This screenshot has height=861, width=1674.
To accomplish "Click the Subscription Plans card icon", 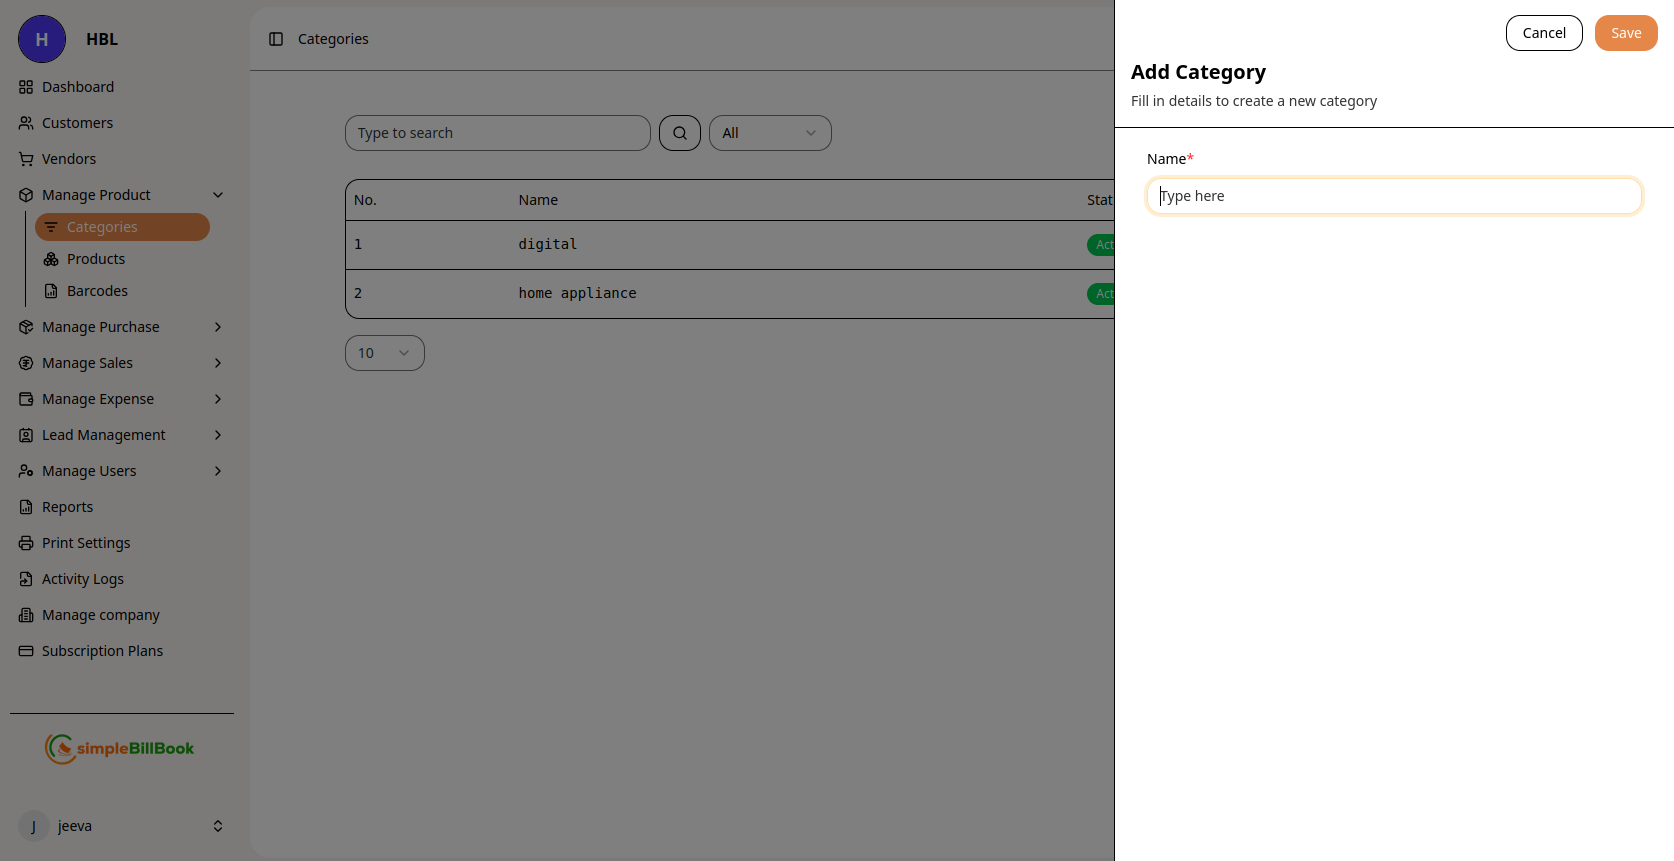I will [26, 651].
